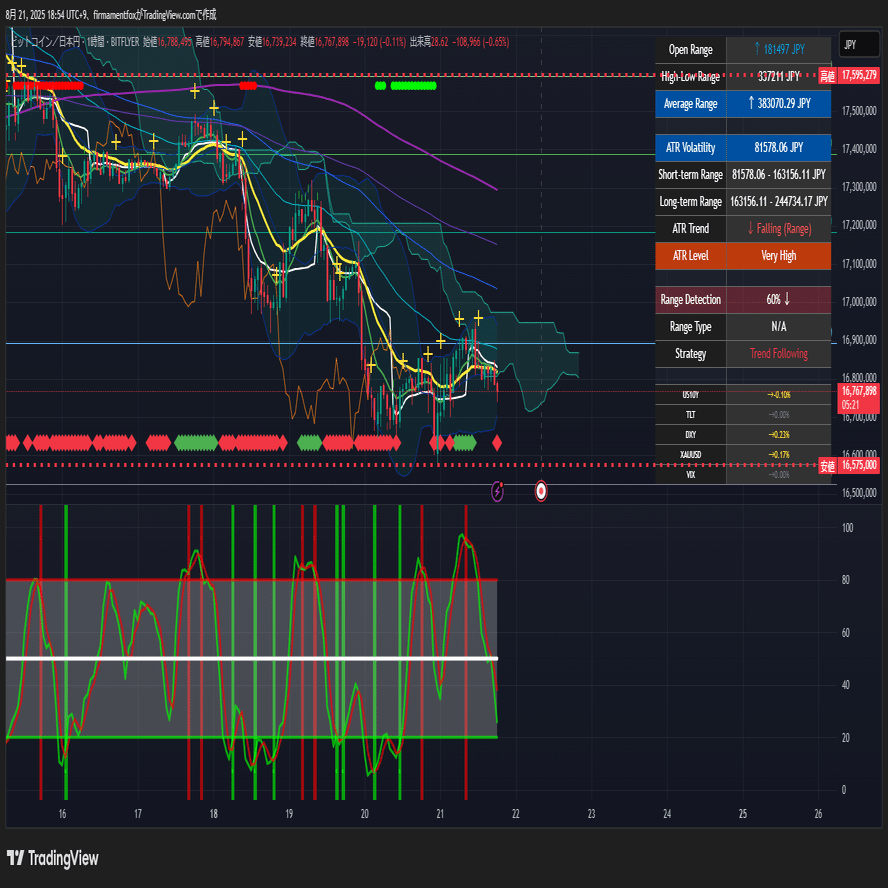Click the Very High value cell

tap(779, 256)
